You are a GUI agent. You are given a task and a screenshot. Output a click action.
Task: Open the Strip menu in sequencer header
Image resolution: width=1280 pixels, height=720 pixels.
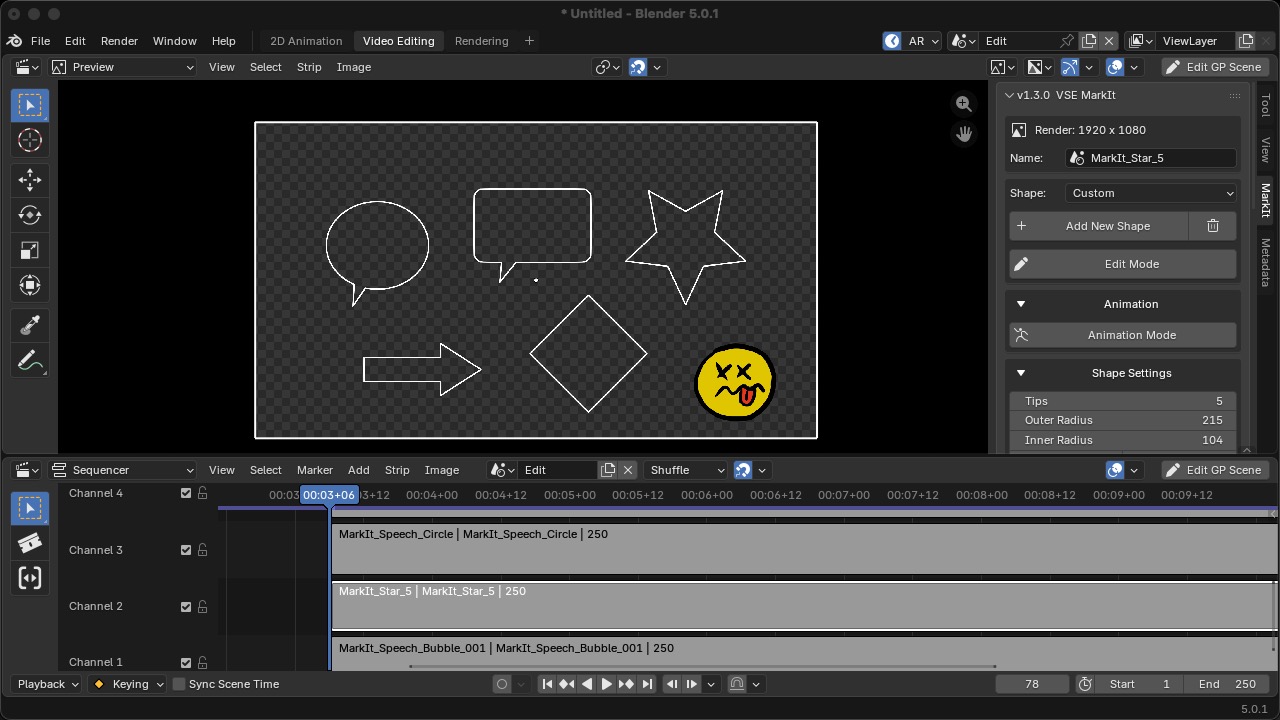click(x=397, y=470)
